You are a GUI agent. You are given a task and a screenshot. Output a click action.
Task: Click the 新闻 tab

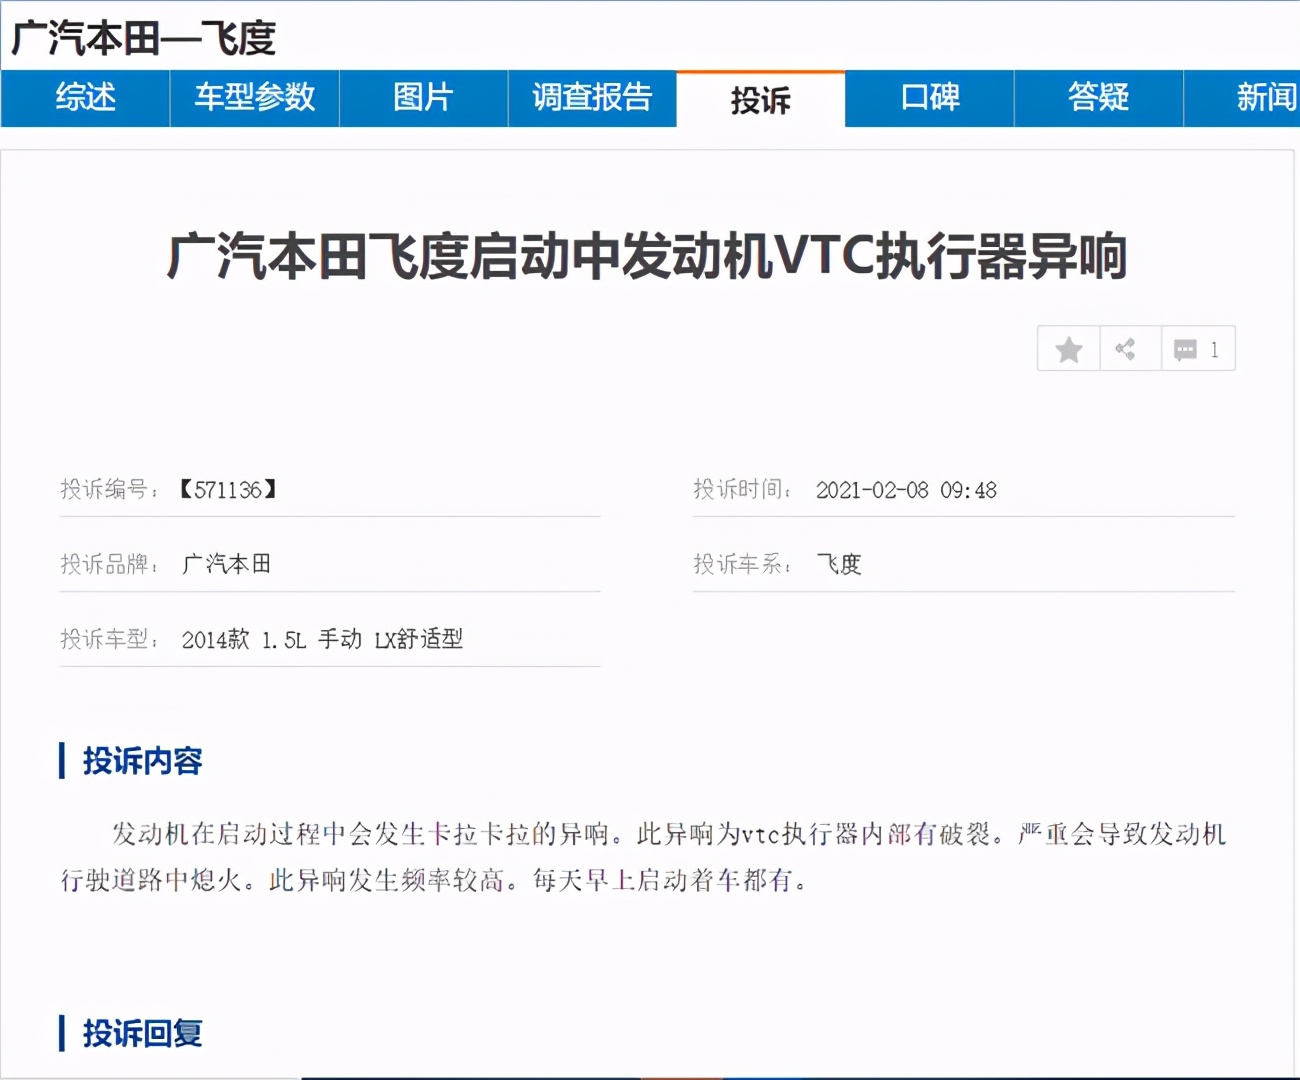(1262, 98)
